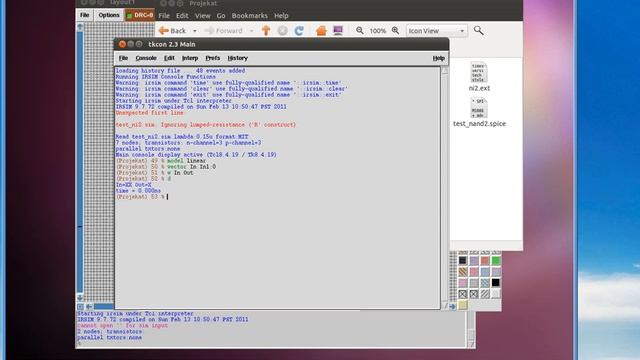Select solid black swatch in third row
The width and height of the screenshot is (640, 360).
496,282
